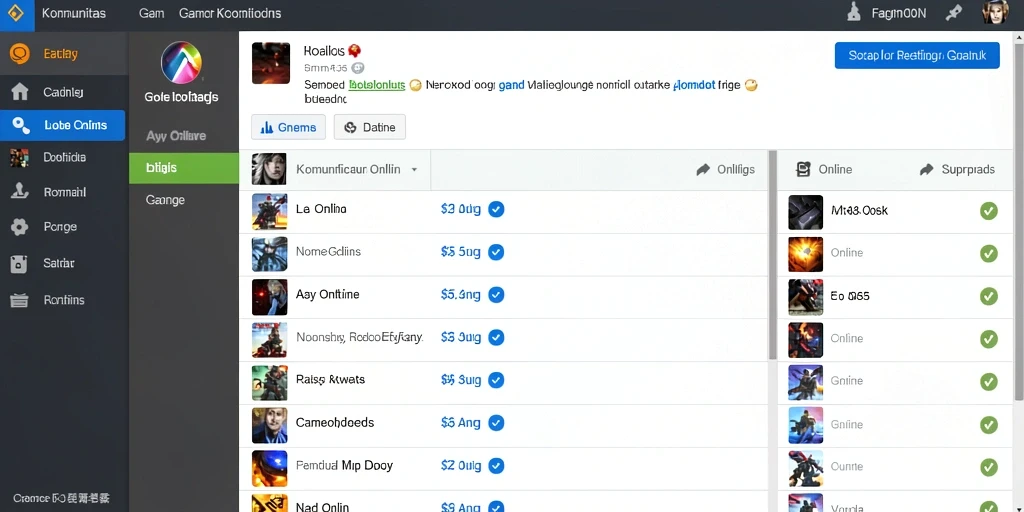This screenshot has height=512, width=1024.
Task: Click the Gnems button with chart icon
Action: [288, 127]
